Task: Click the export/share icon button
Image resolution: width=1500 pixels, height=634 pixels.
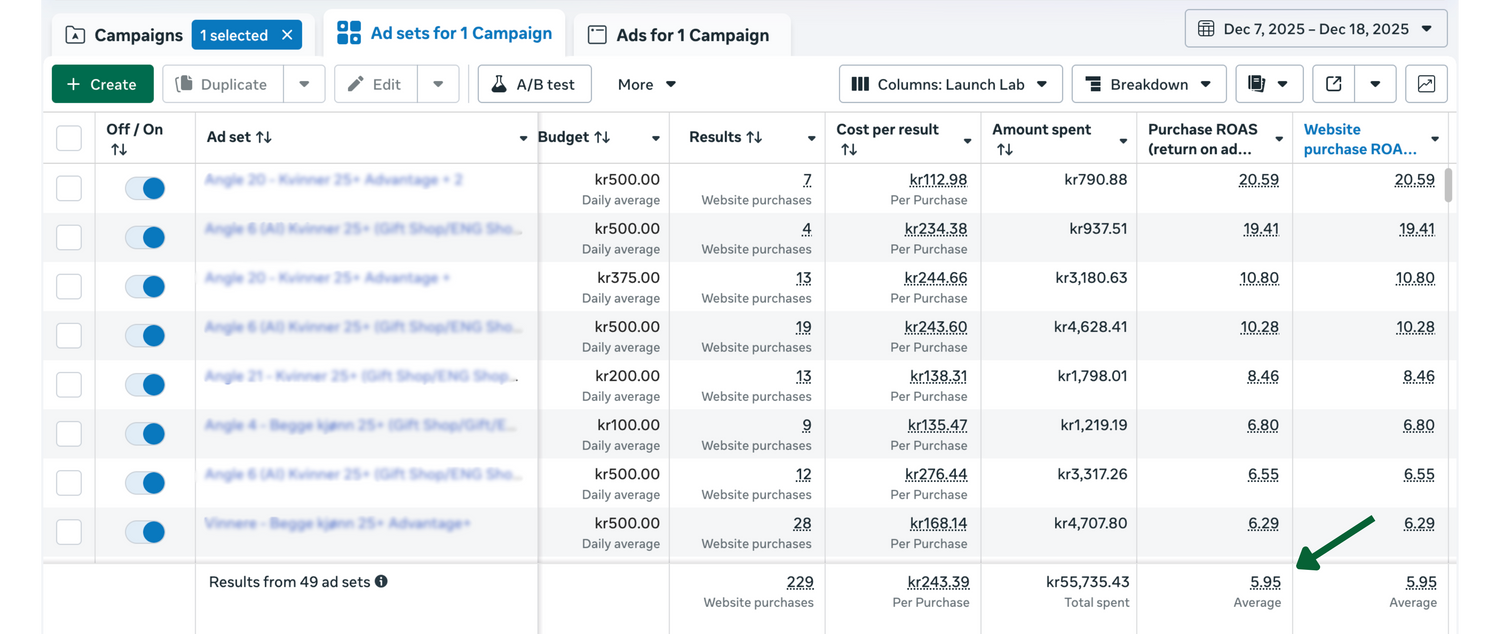Action: [1333, 84]
